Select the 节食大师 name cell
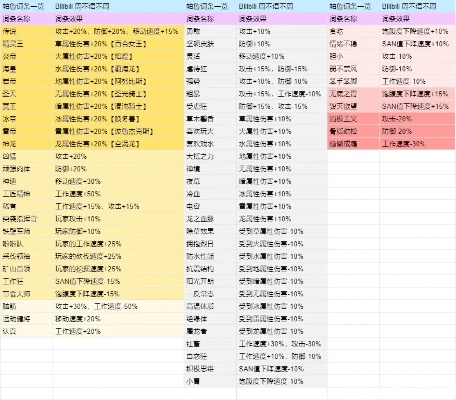This screenshot has height=400, width=456. coord(26,294)
